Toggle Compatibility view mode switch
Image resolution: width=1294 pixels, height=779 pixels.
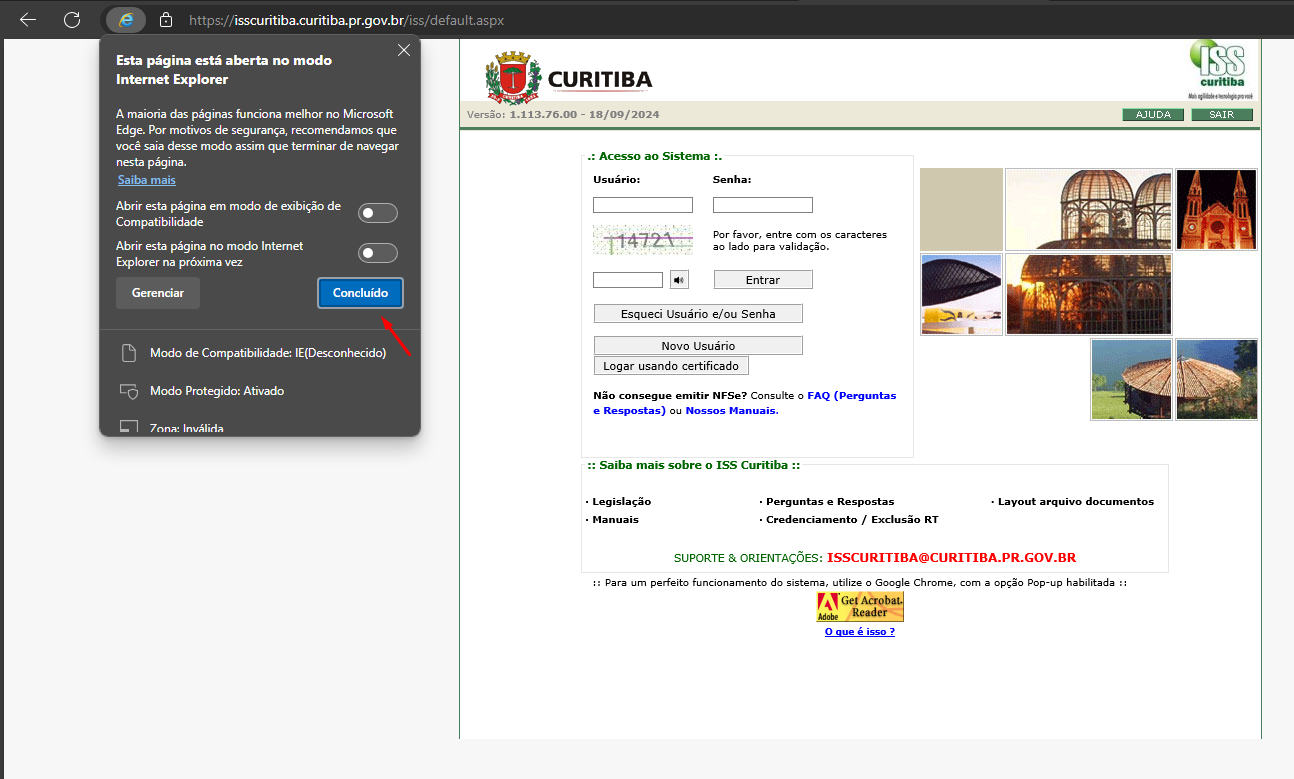pos(378,213)
